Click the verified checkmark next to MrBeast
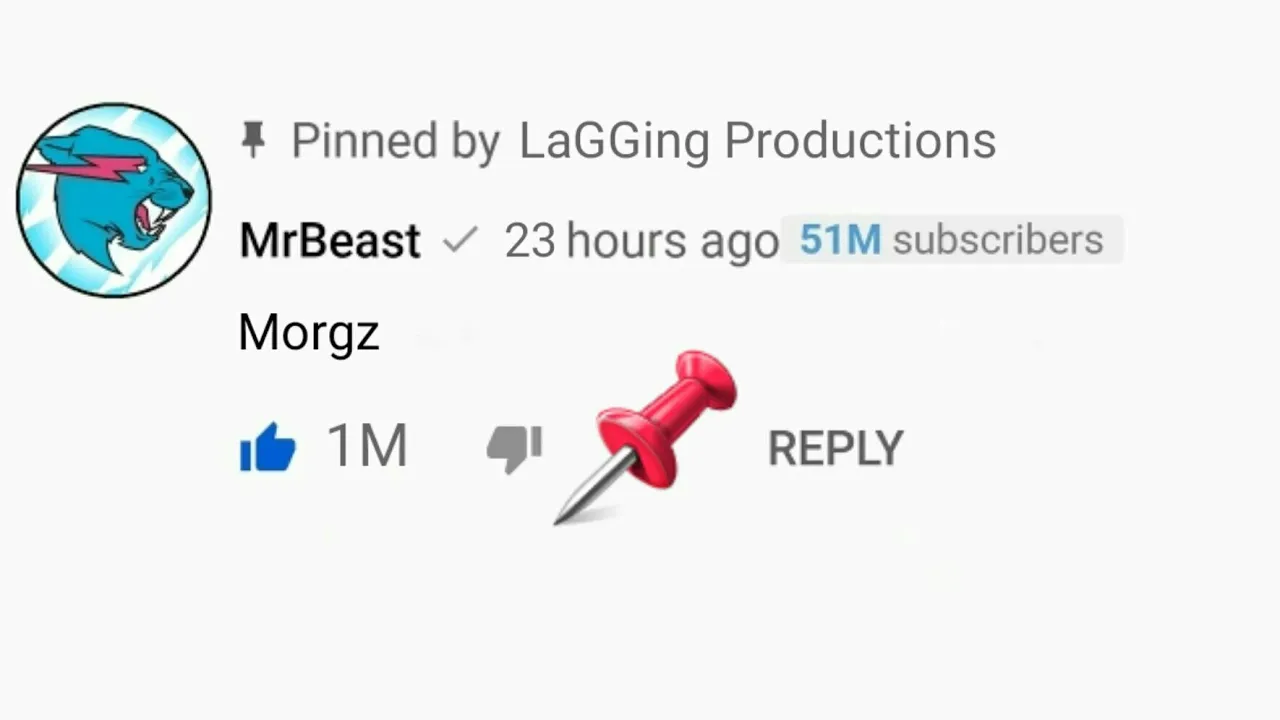This screenshot has width=1280, height=720. pos(459,240)
